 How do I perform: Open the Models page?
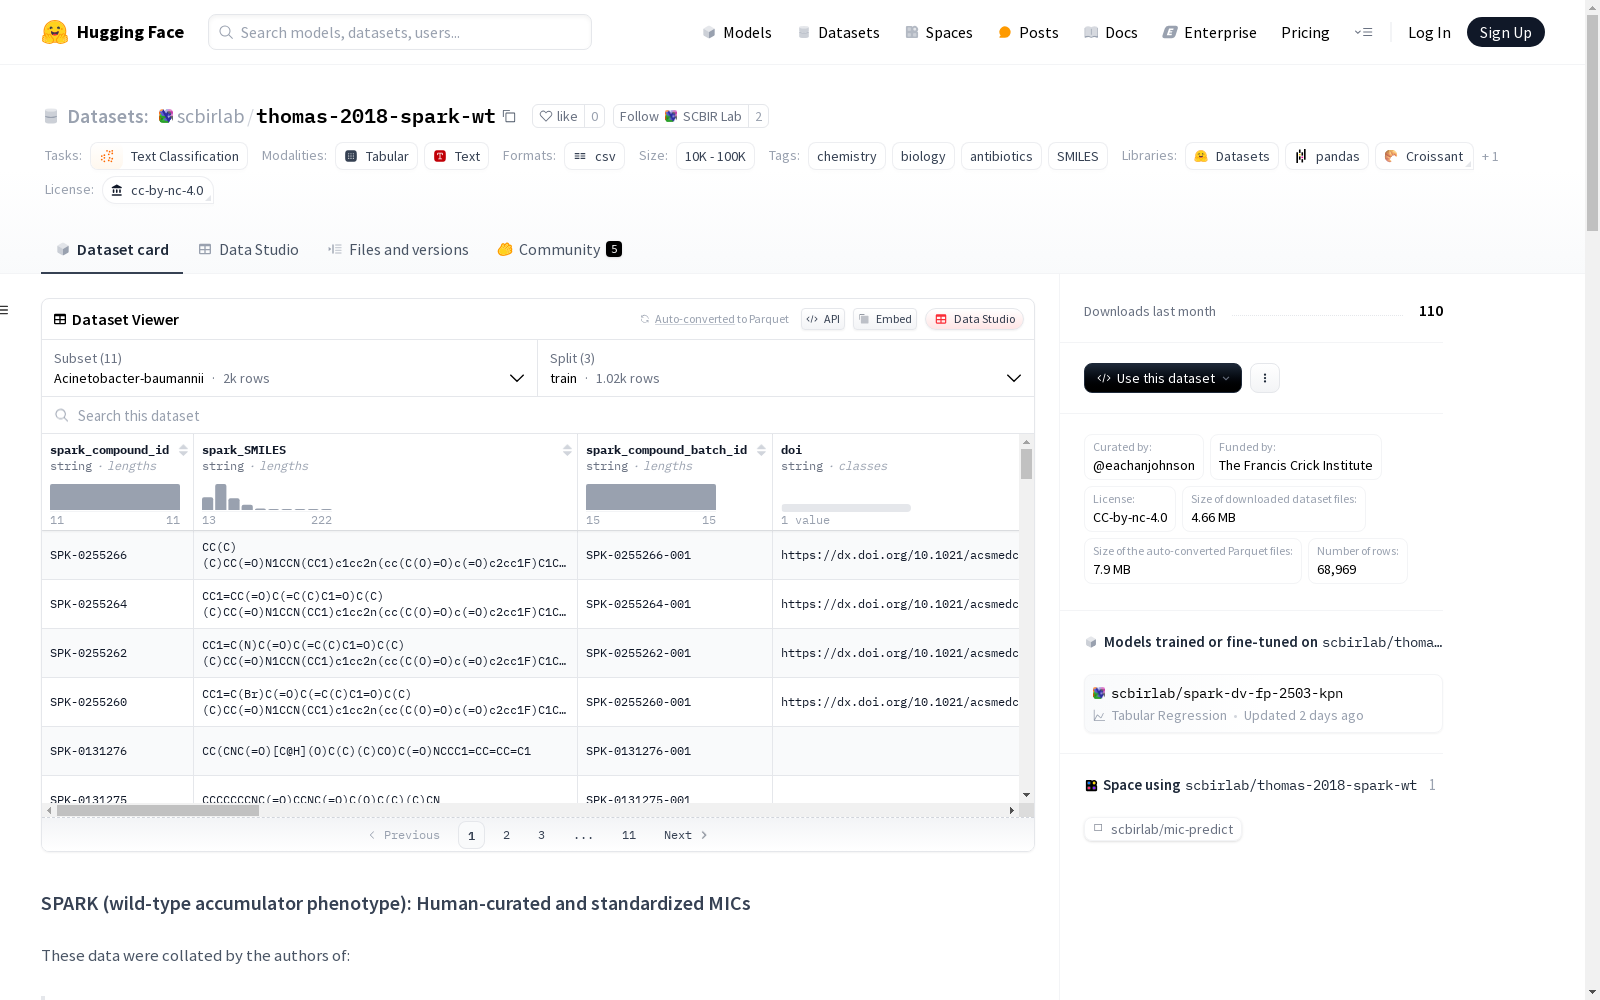point(737,32)
